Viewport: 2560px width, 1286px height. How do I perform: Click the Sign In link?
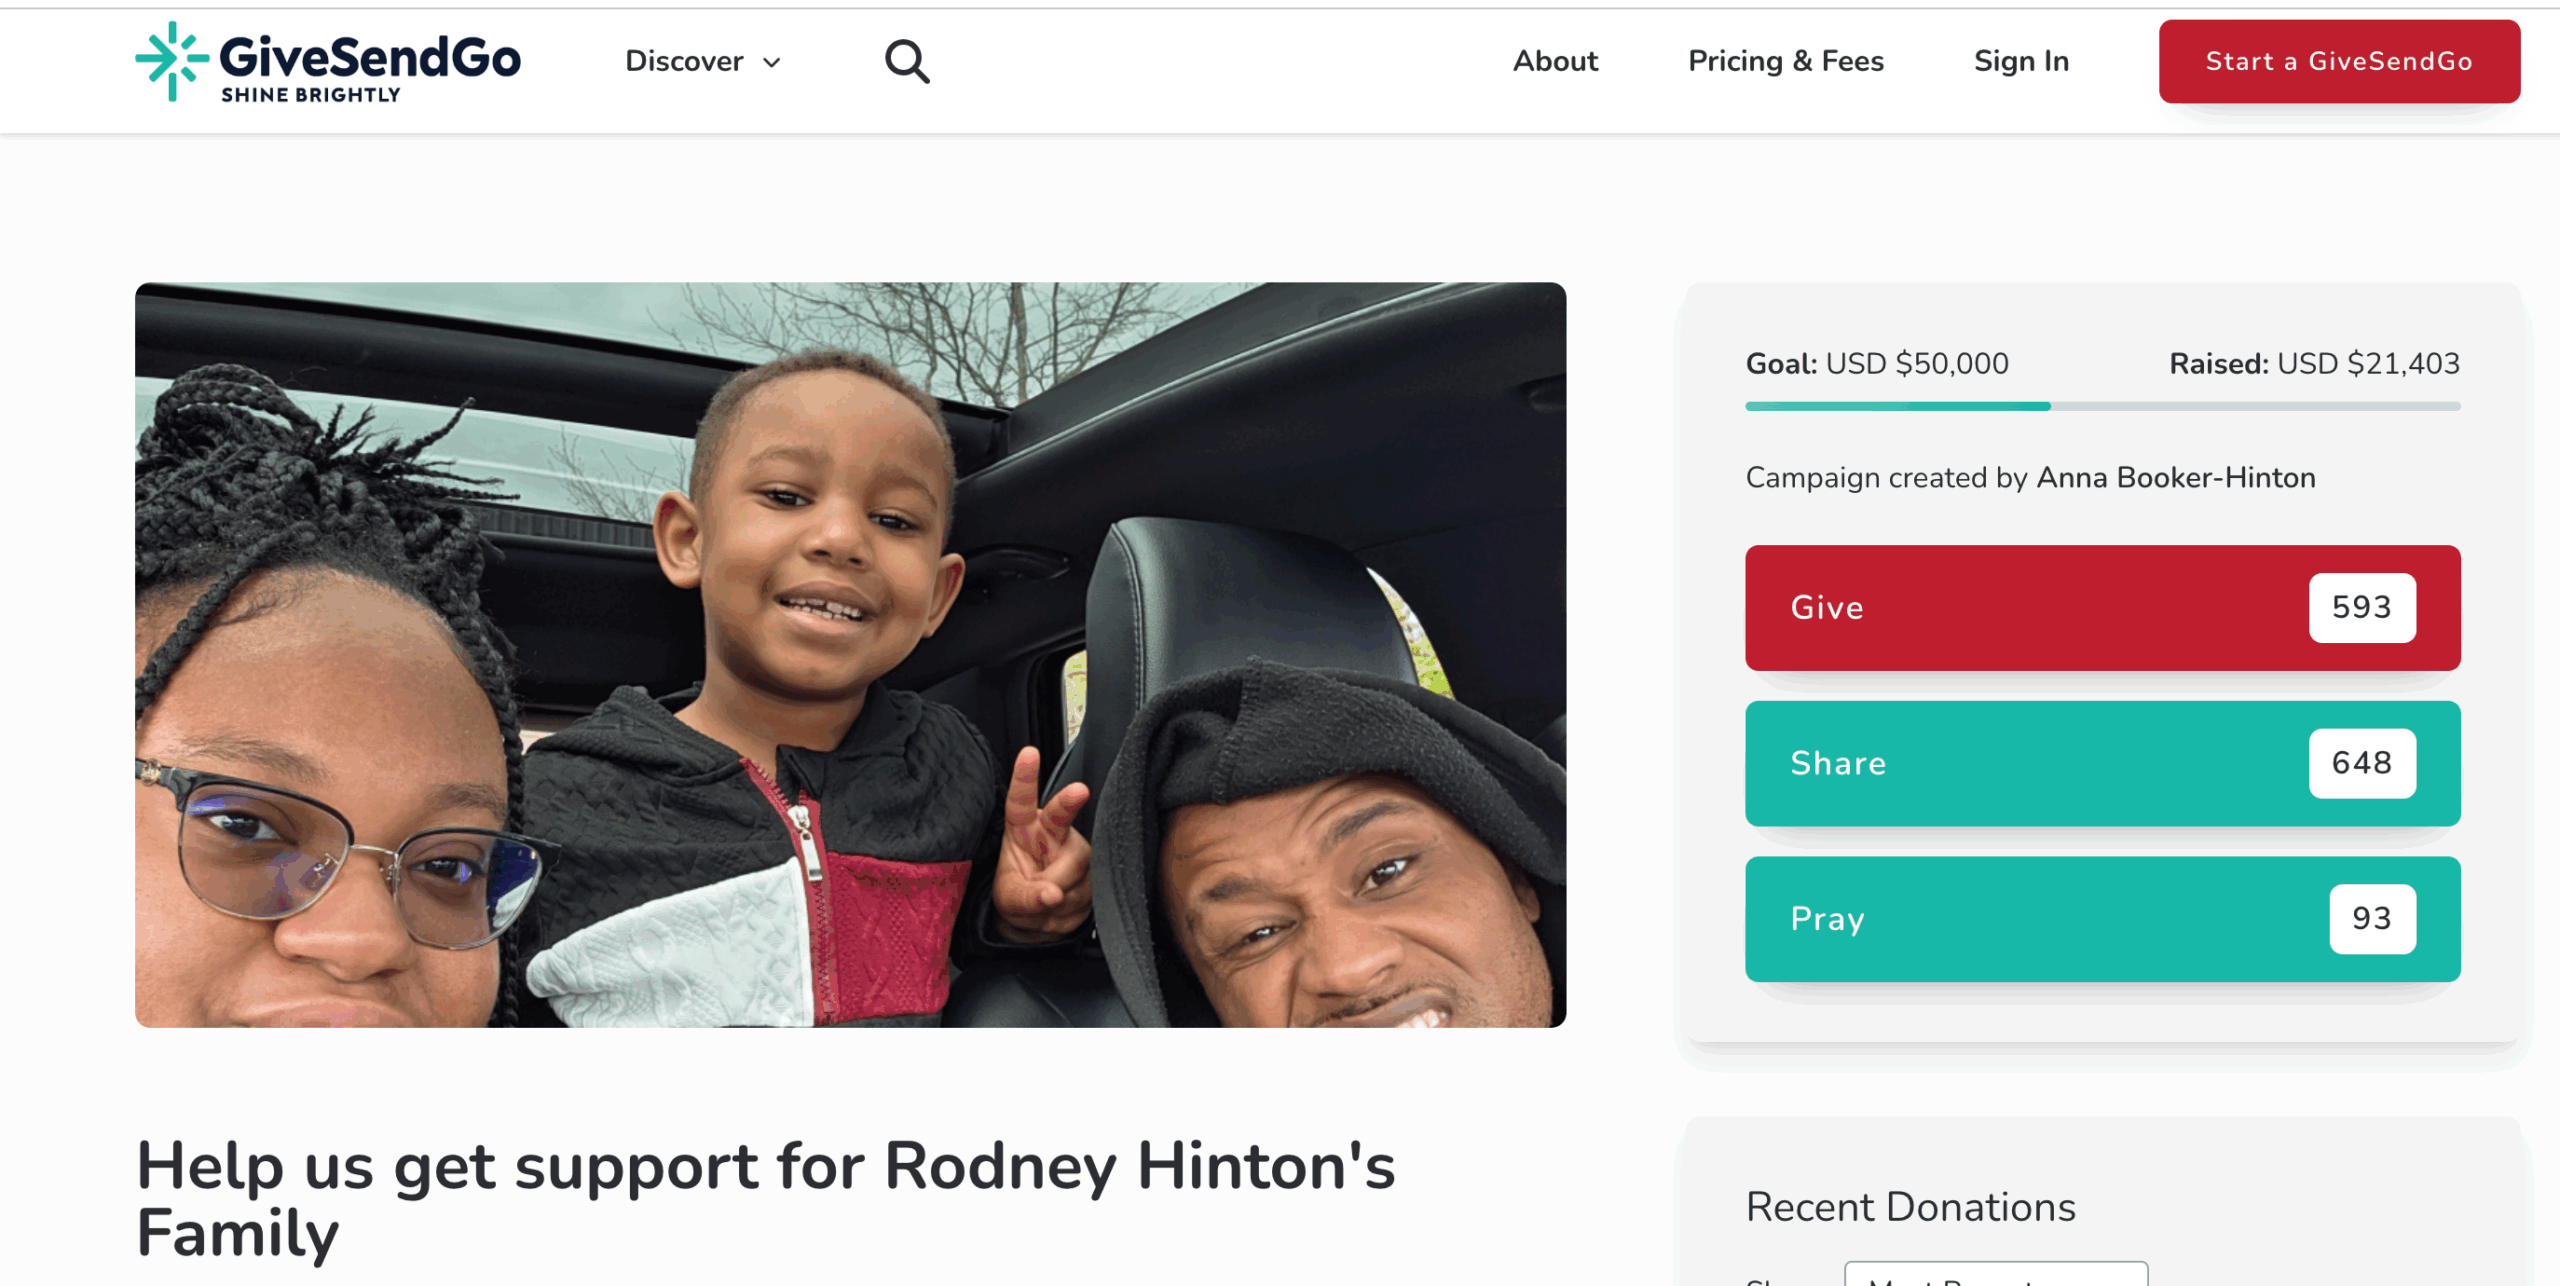(x=2021, y=61)
